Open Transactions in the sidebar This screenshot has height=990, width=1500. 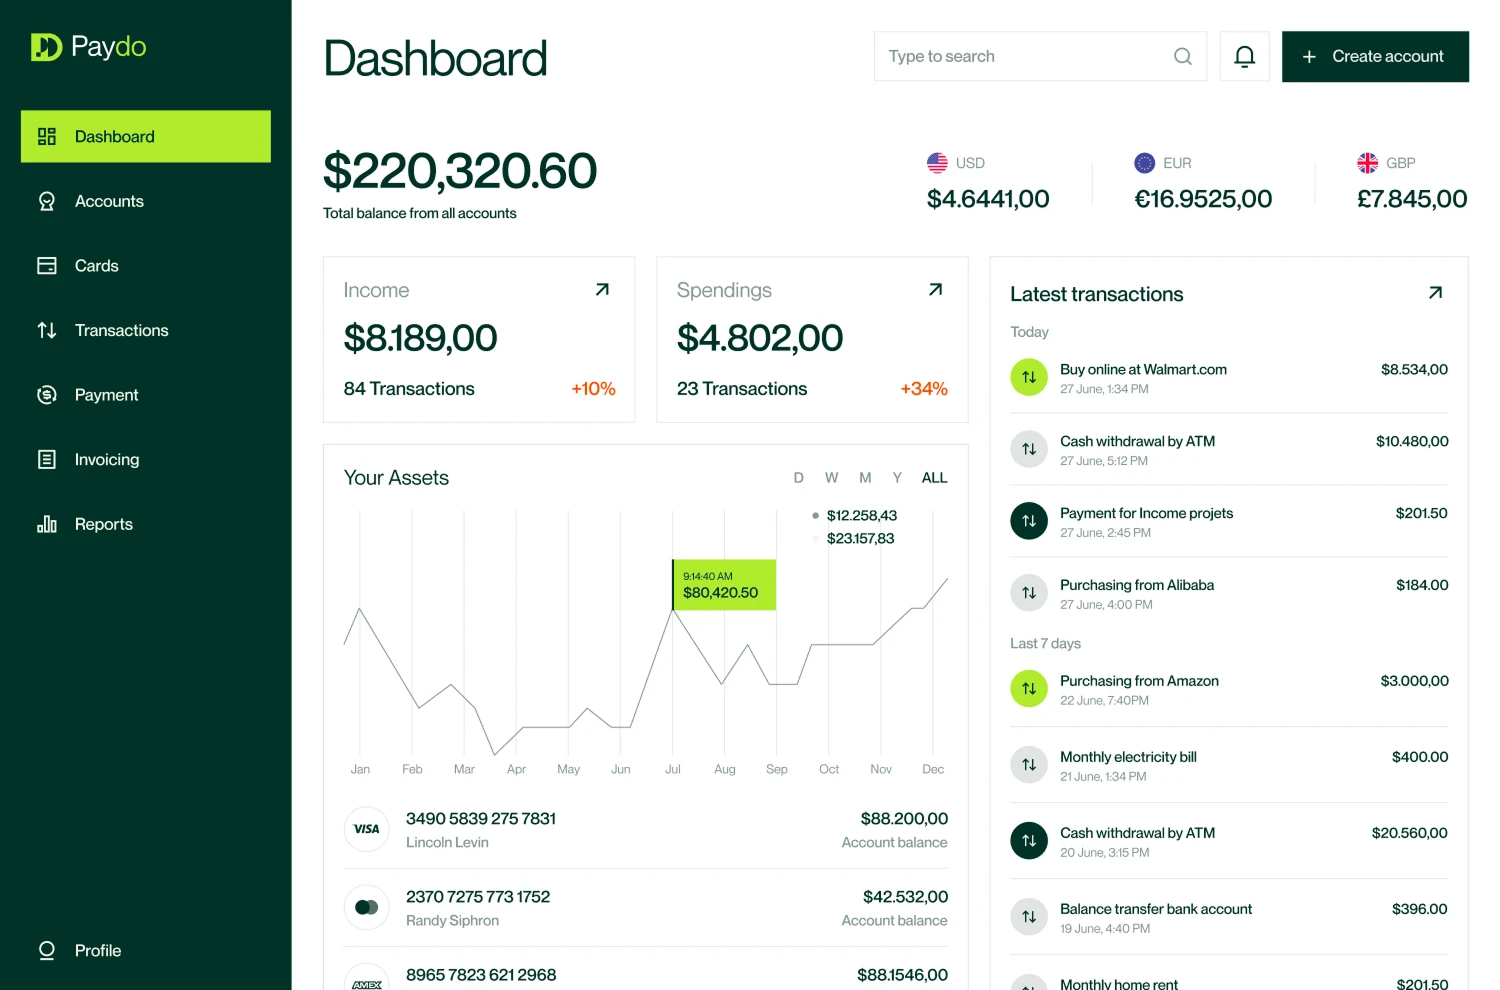[121, 330]
